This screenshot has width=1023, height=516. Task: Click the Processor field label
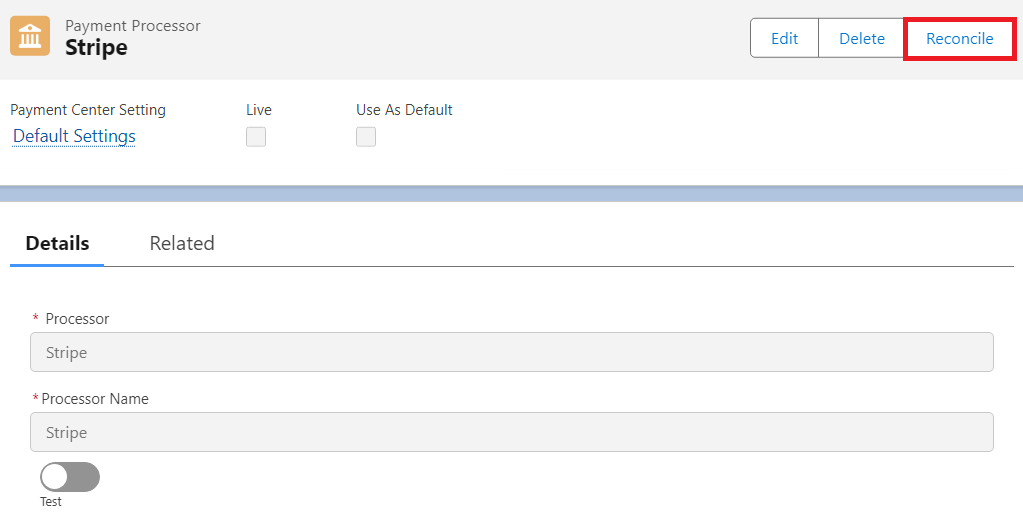tap(77, 319)
